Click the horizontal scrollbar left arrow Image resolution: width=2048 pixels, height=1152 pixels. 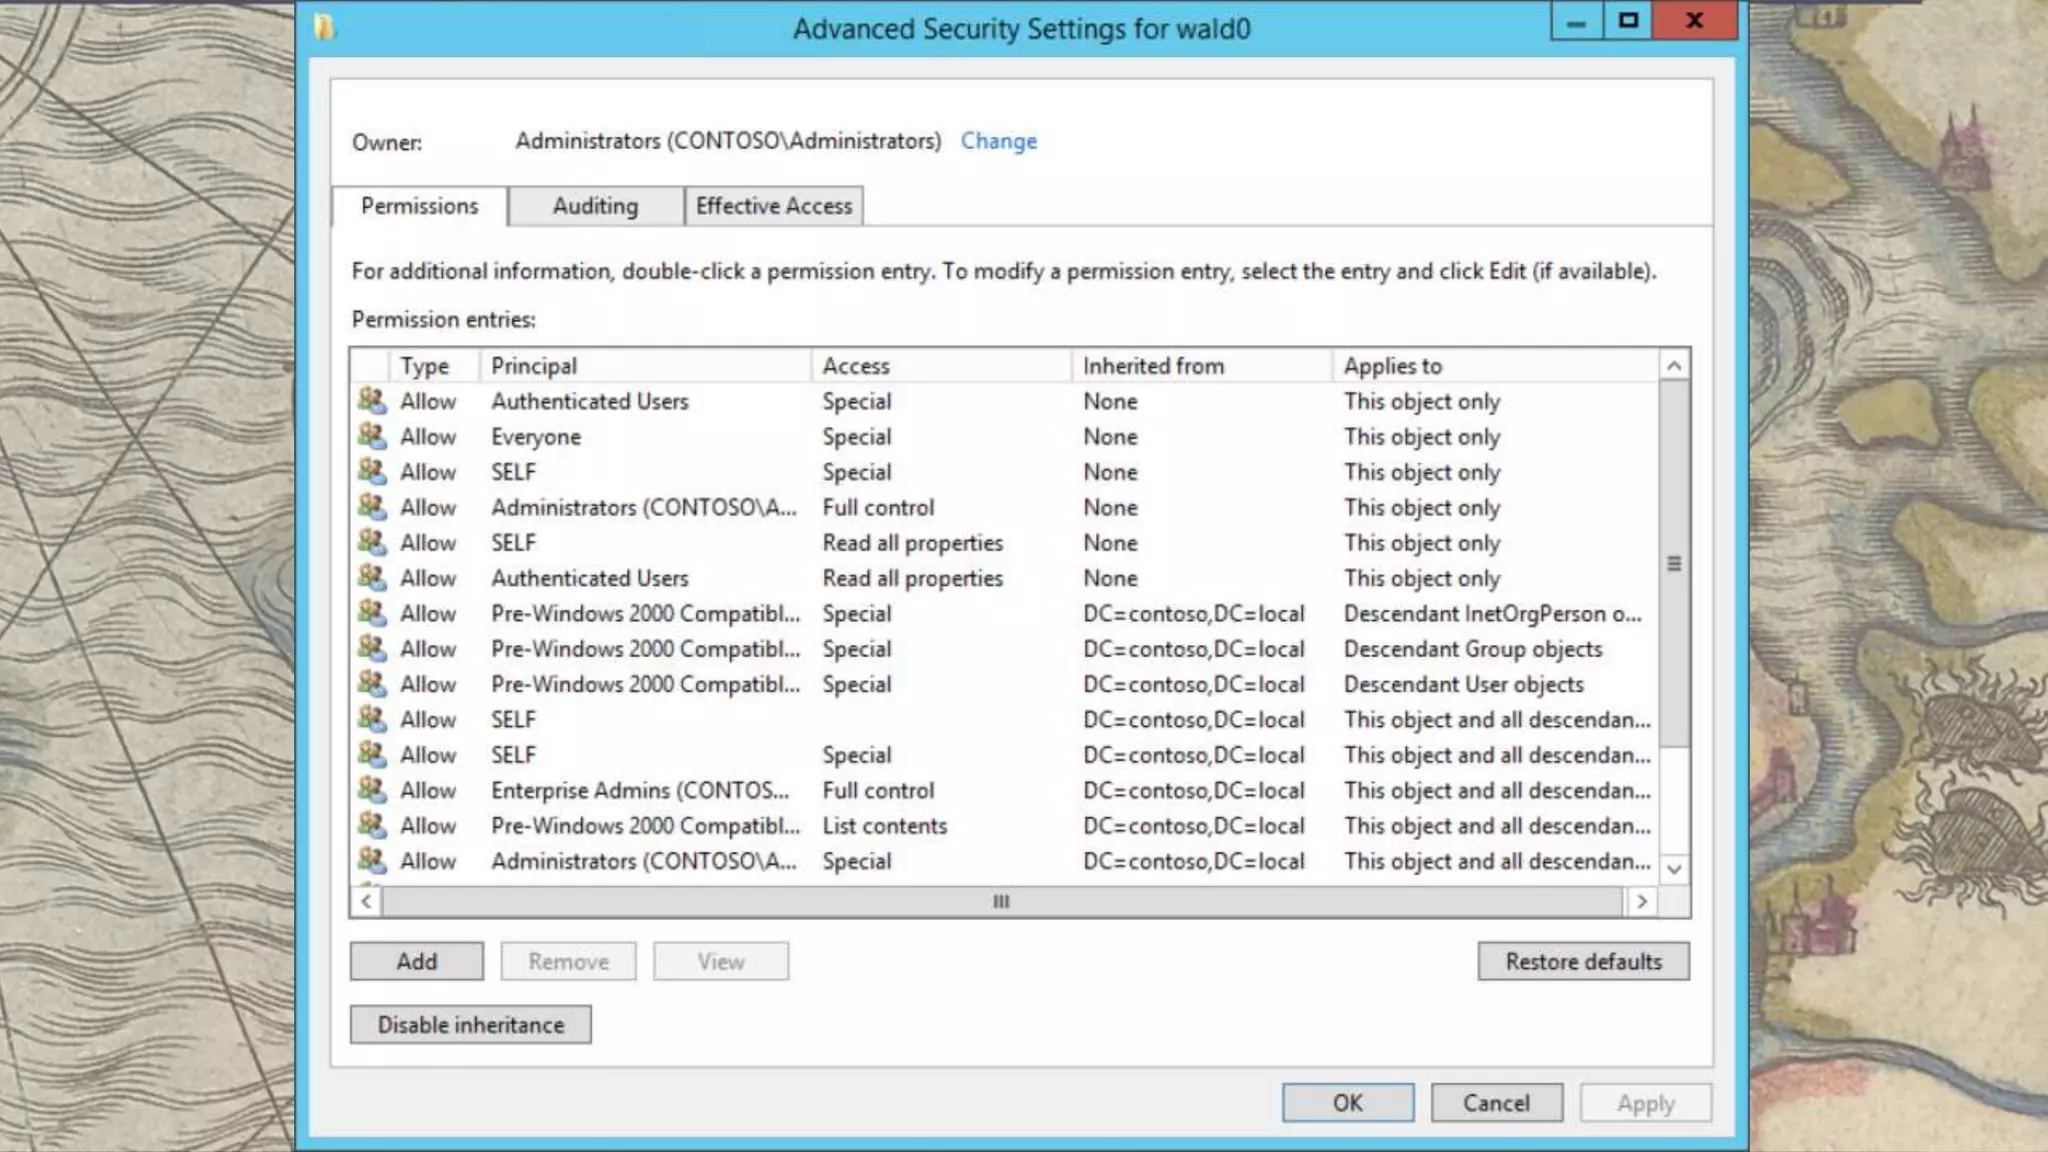[366, 901]
